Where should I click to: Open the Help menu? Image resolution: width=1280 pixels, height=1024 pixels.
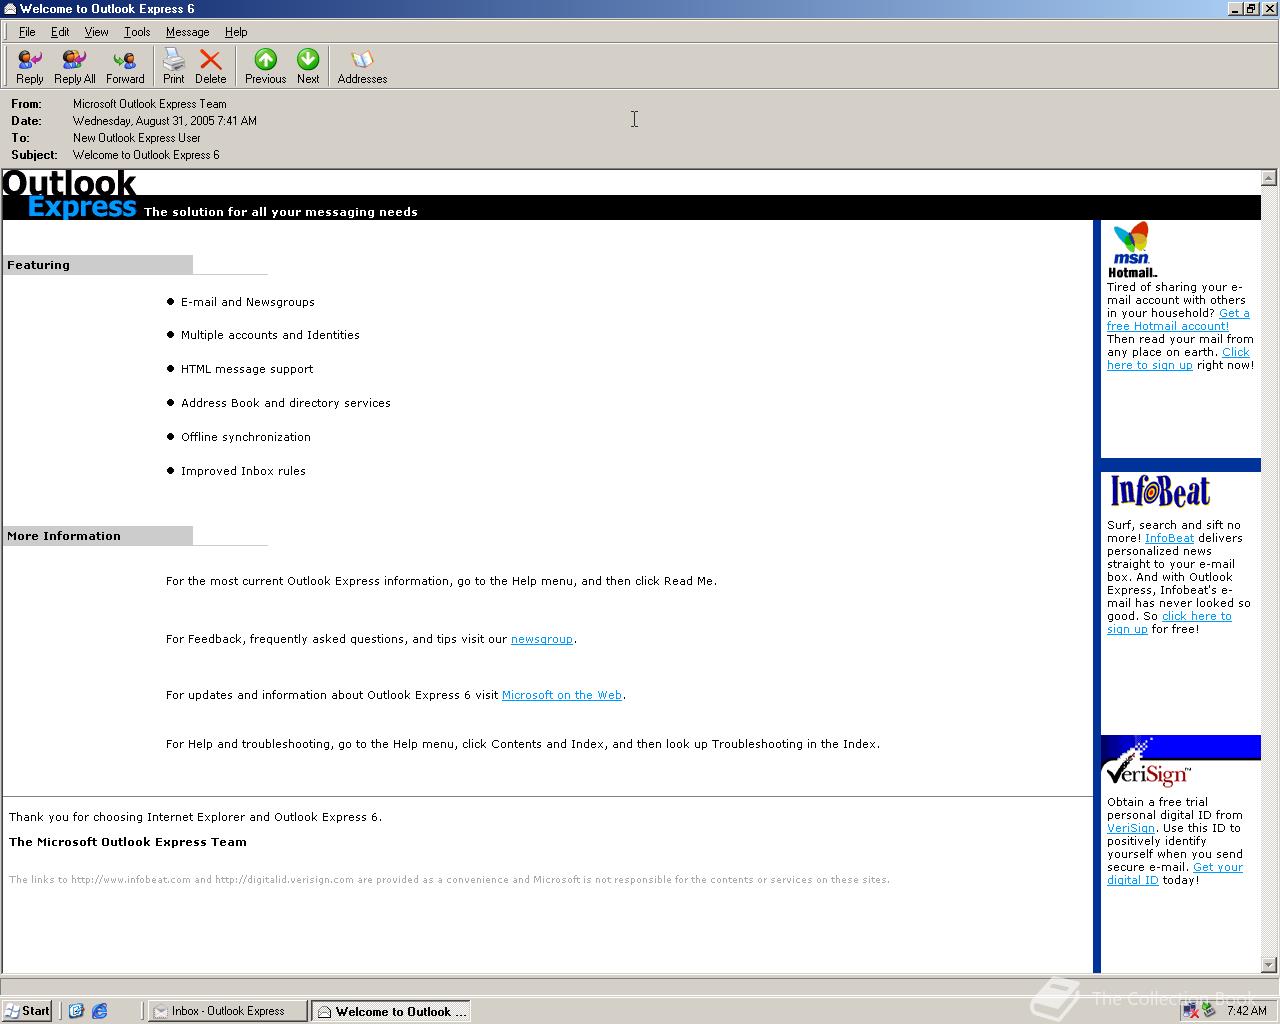(x=236, y=32)
